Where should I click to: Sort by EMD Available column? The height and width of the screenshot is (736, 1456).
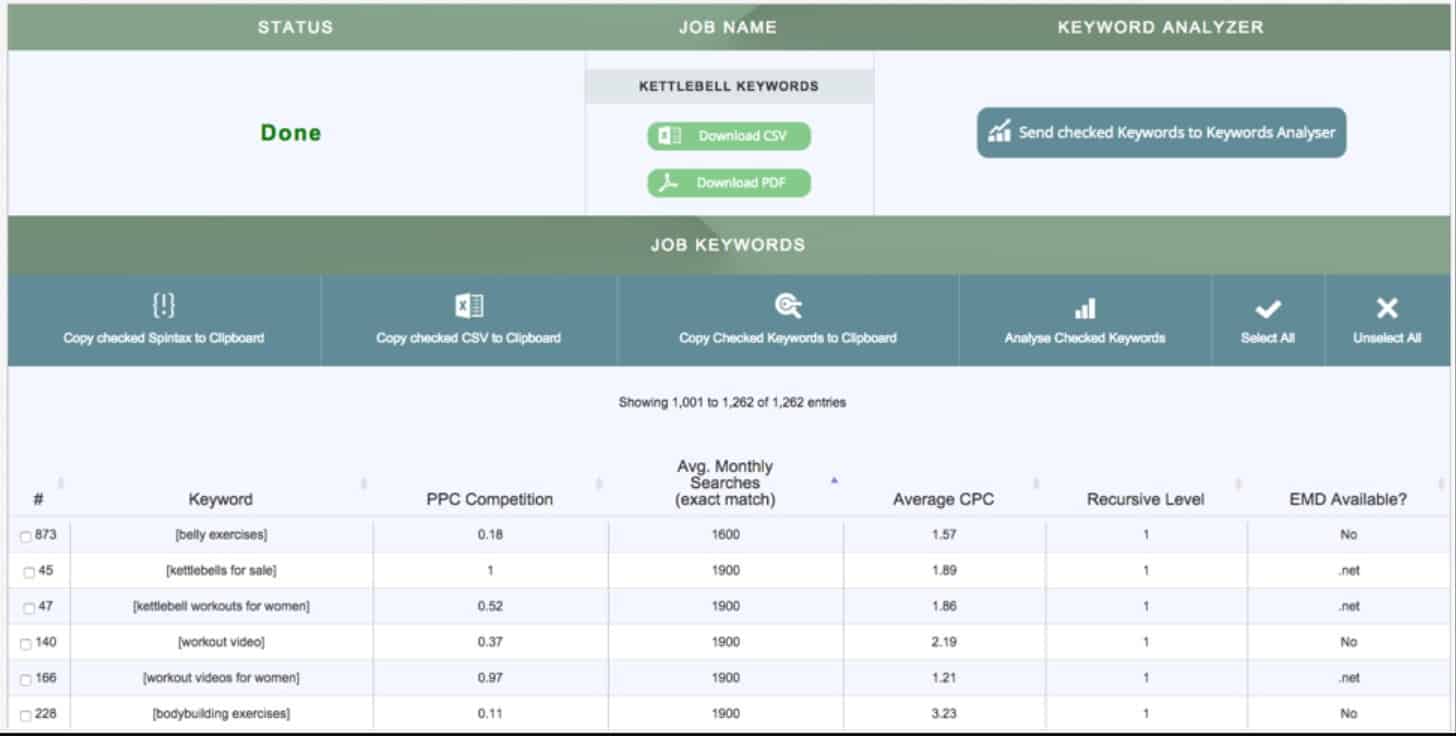[x=1347, y=499]
